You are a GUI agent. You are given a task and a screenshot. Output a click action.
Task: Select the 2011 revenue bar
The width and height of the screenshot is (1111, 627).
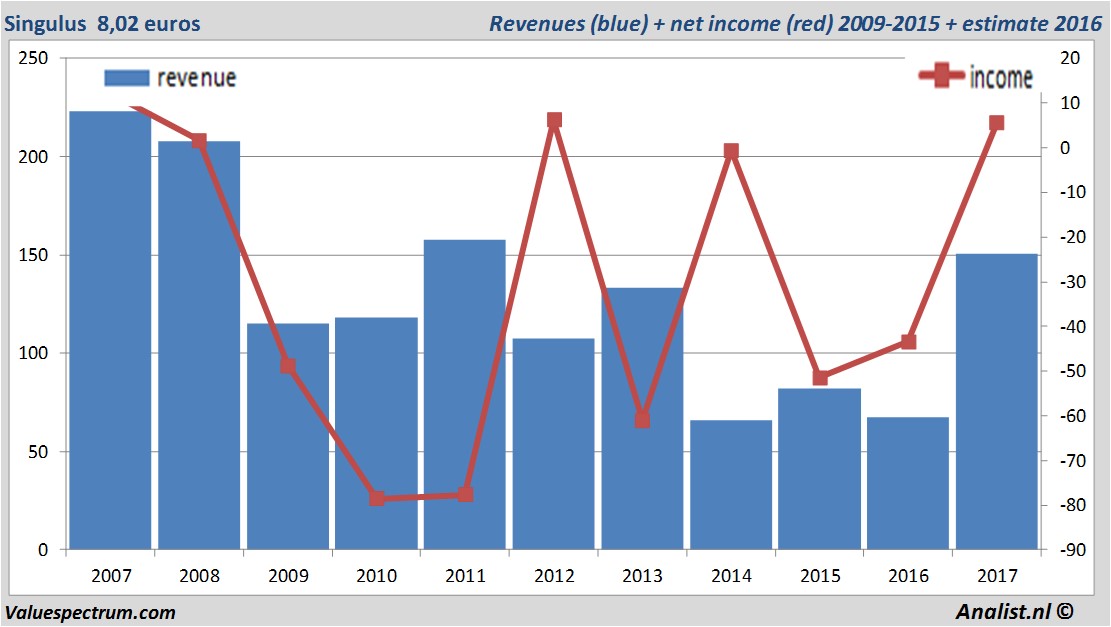pos(465,395)
